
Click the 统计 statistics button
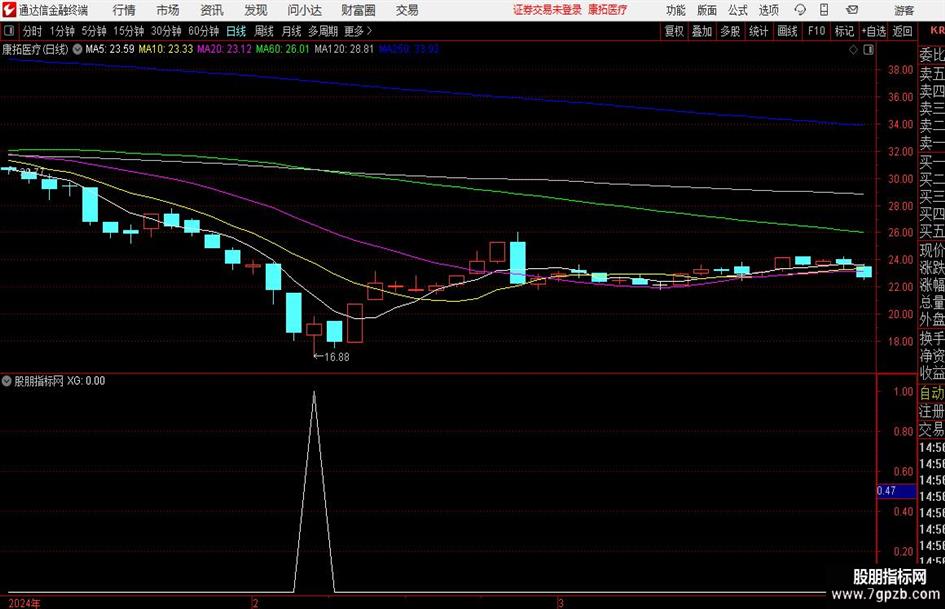point(758,31)
